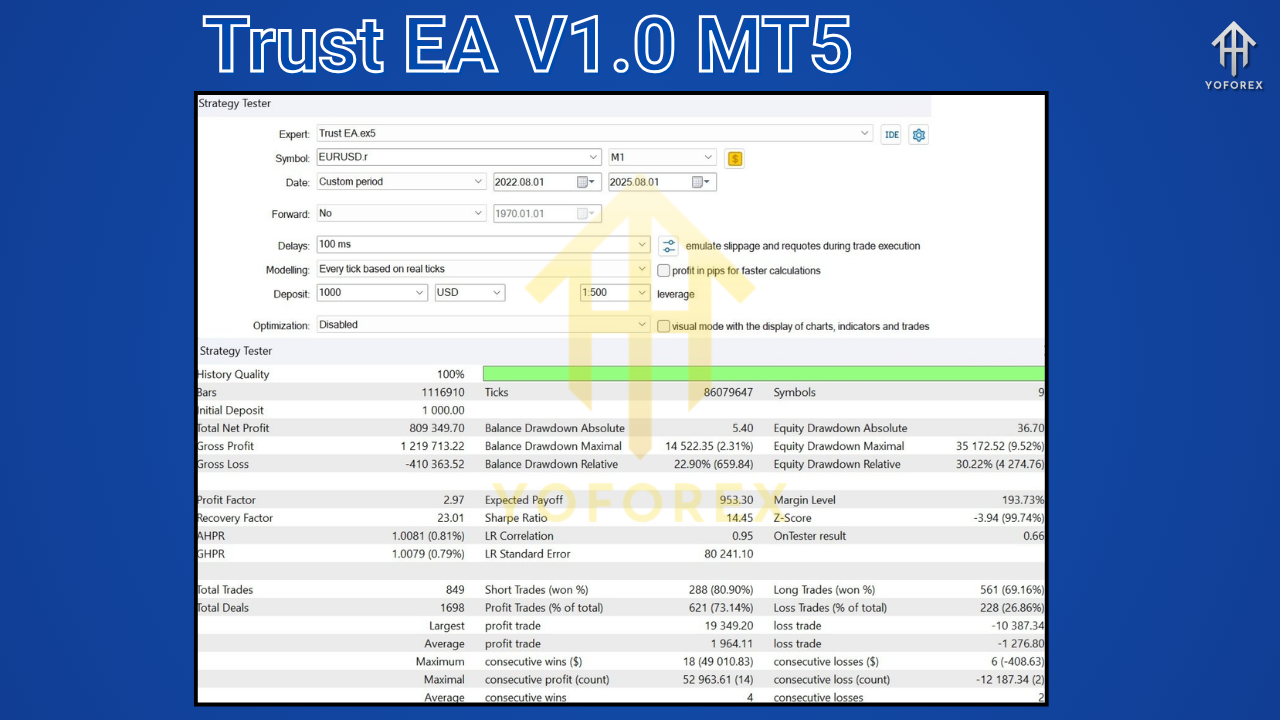This screenshot has width=1280, height=720.
Task: Open the Expert Advisor properties gear icon
Action: click(918, 134)
